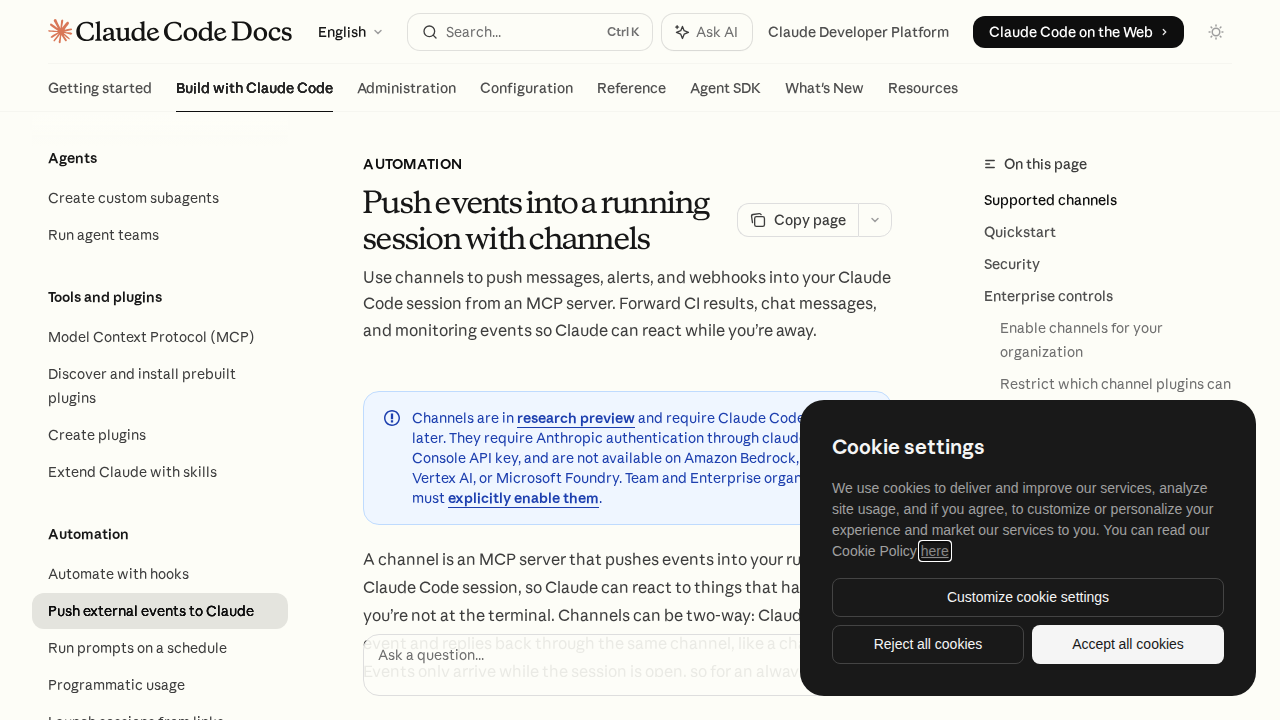Click the Search field

(530, 32)
